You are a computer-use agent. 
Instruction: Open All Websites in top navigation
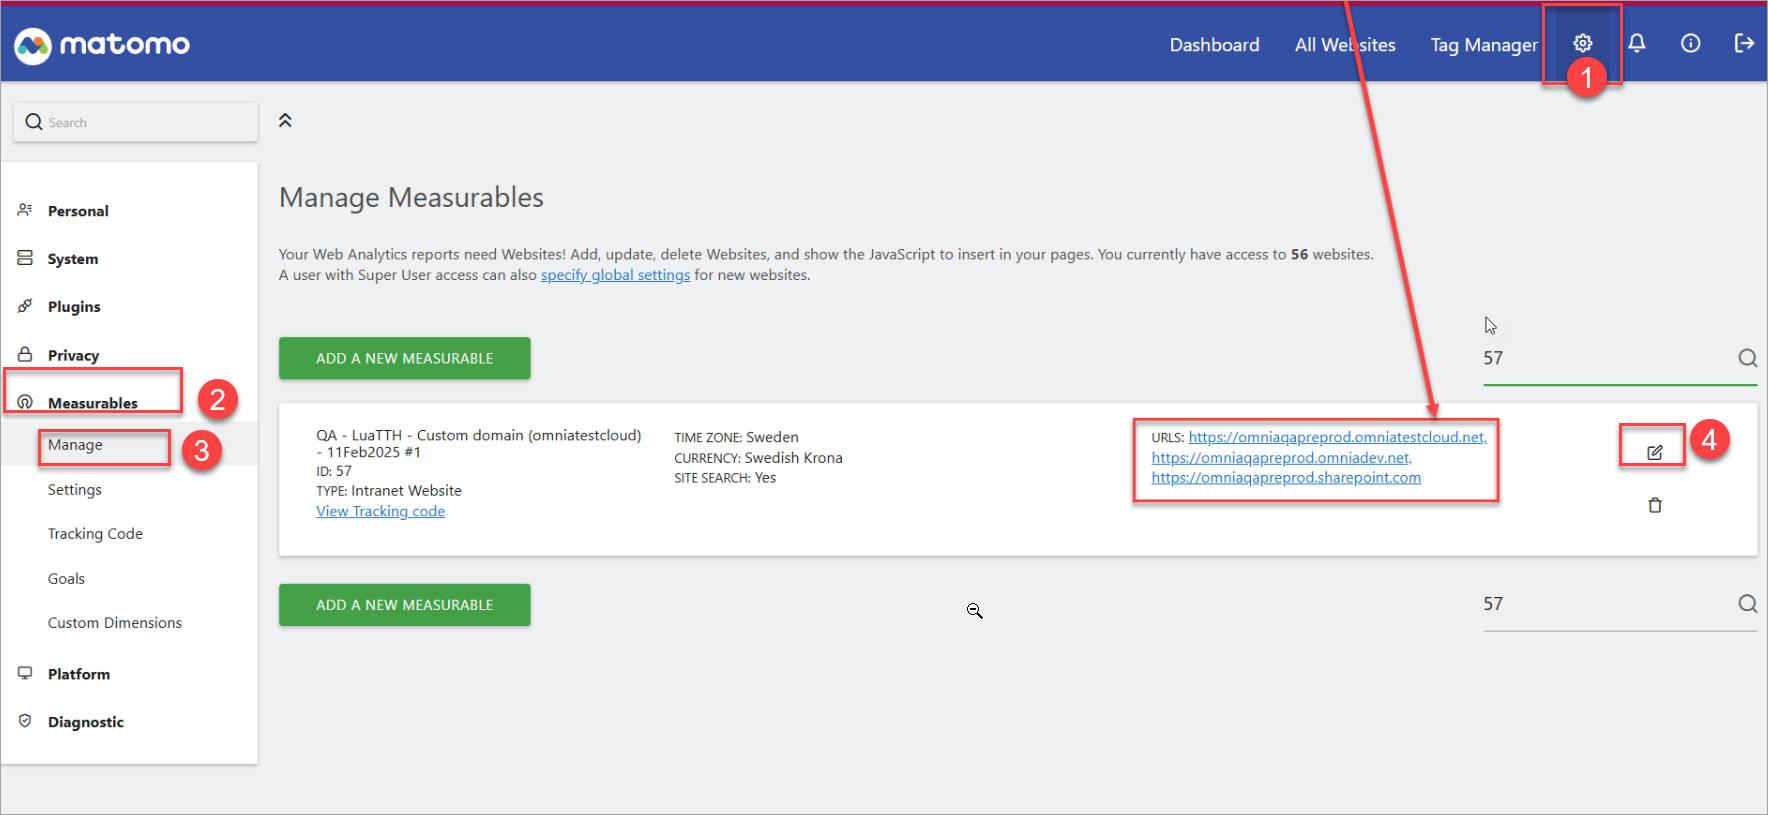click(1345, 45)
